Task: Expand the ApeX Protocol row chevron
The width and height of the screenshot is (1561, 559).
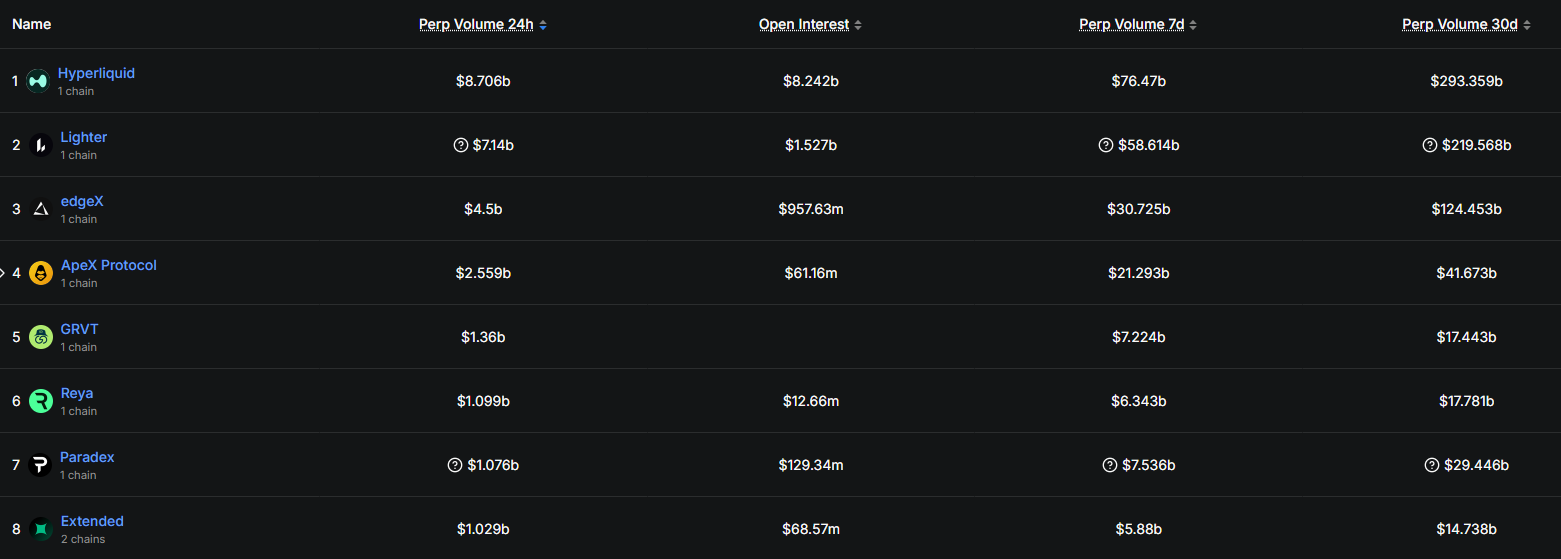Action: [3, 273]
